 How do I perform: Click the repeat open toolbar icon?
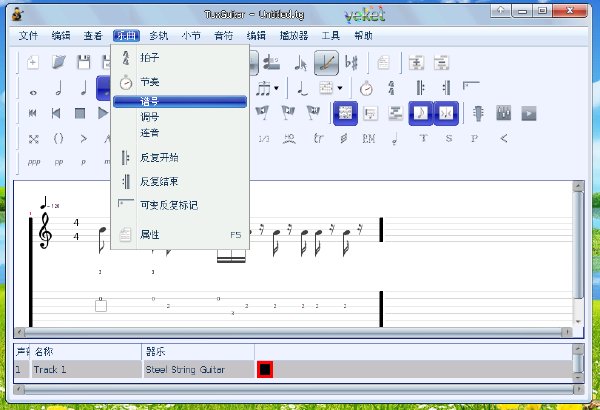(x=421, y=88)
